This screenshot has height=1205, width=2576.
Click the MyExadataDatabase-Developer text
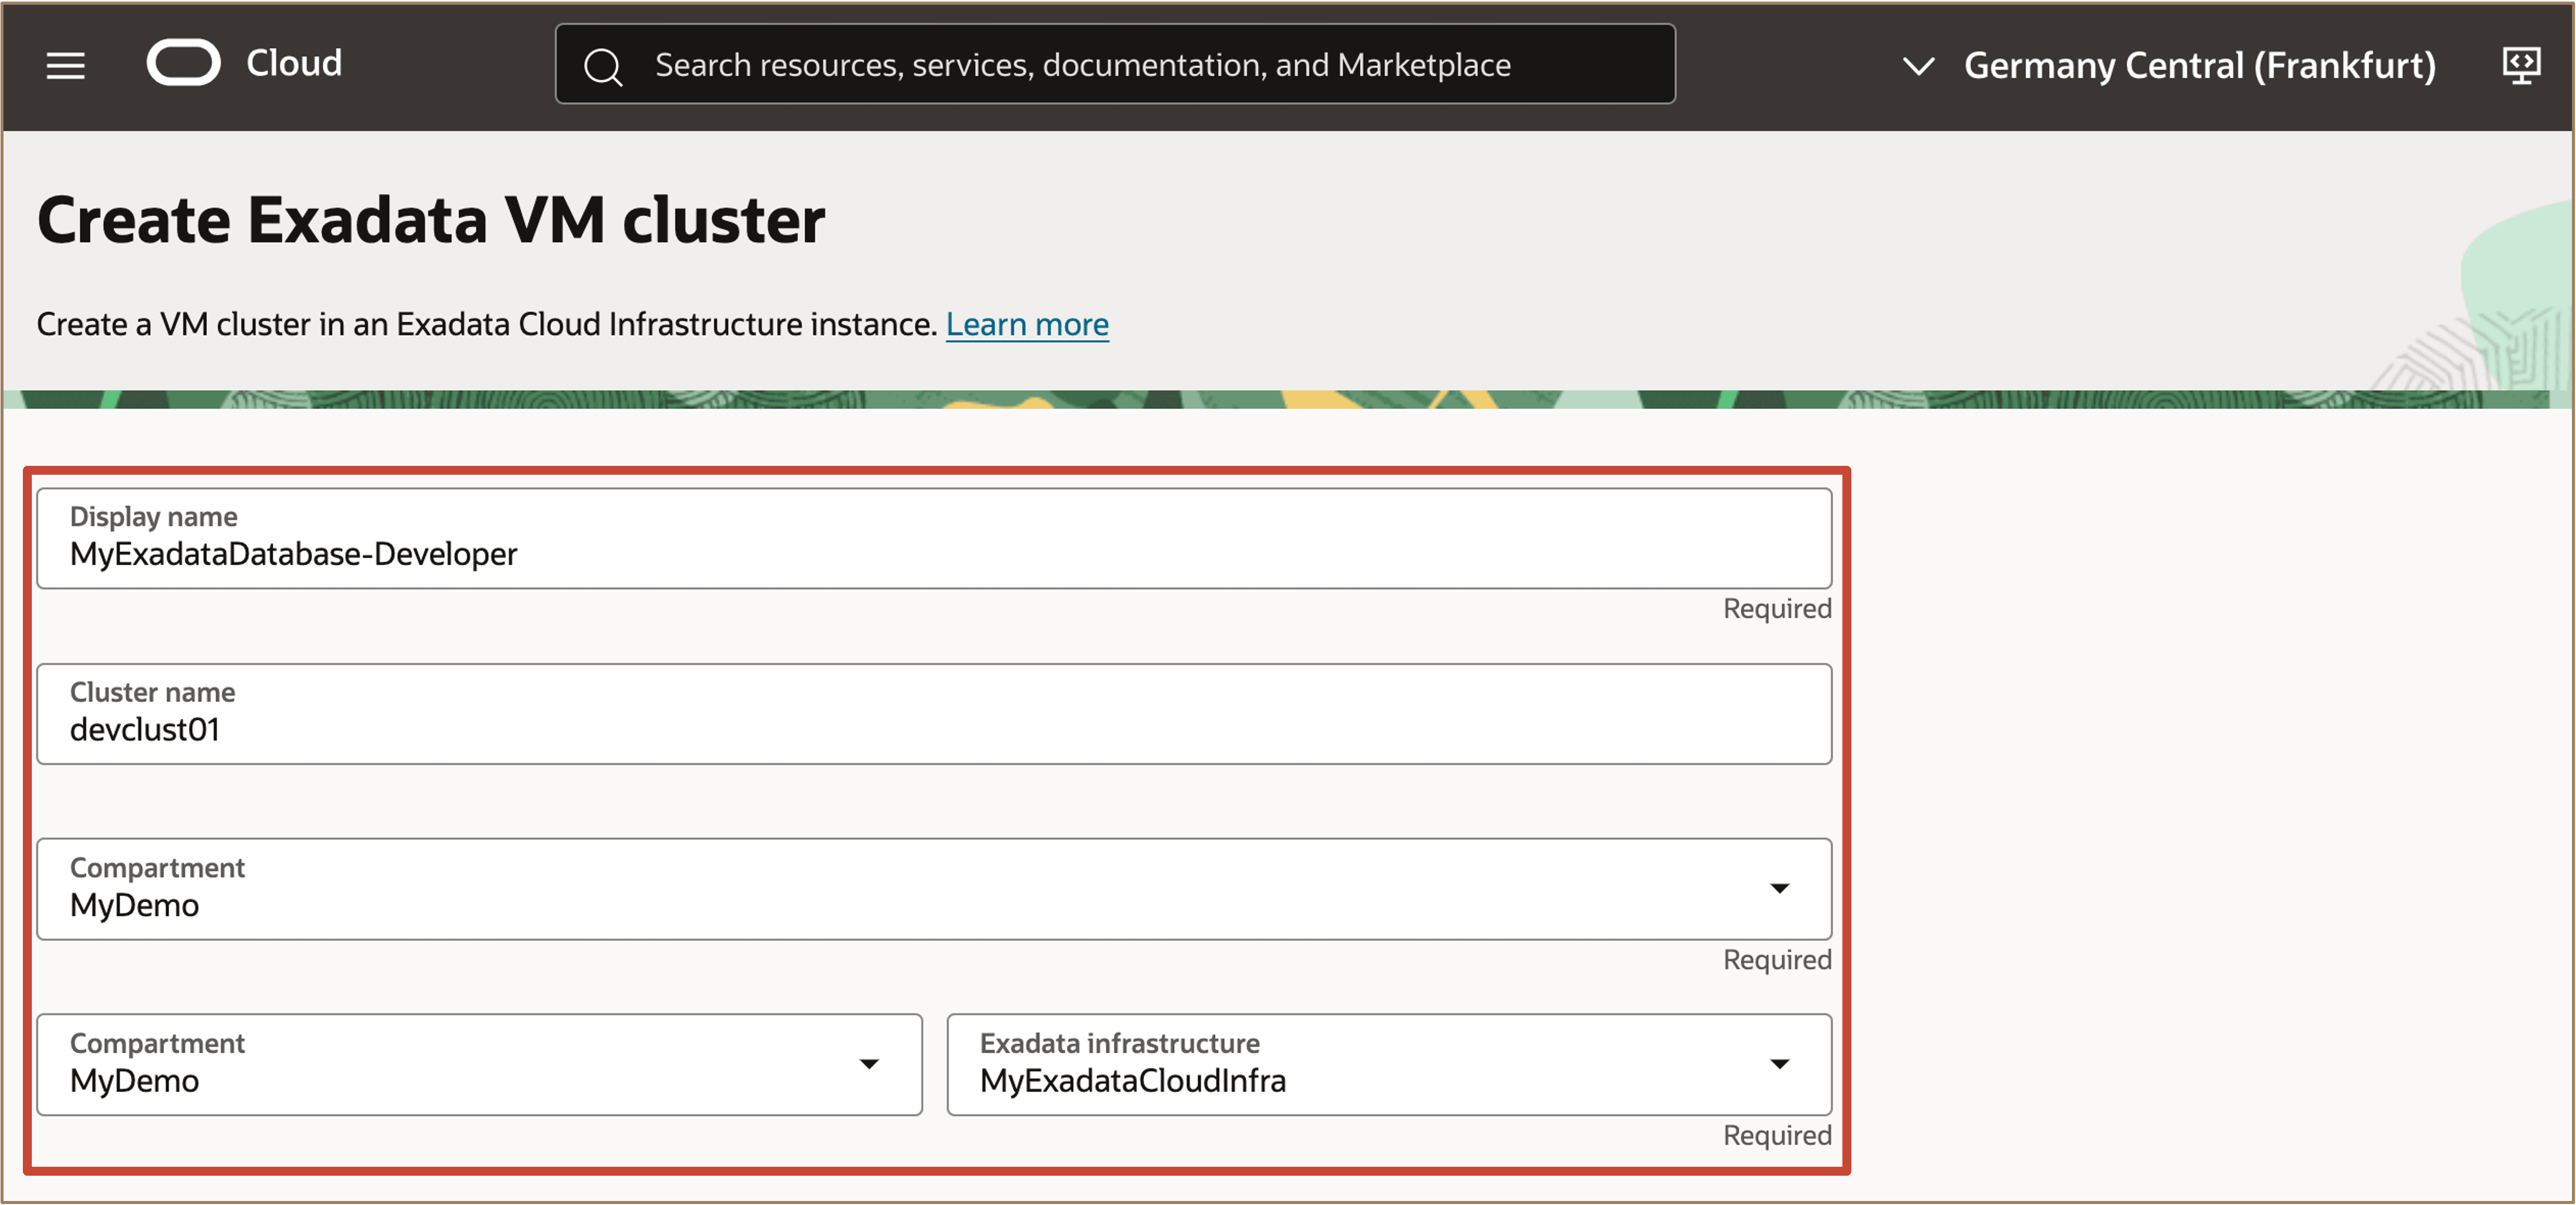click(293, 554)
